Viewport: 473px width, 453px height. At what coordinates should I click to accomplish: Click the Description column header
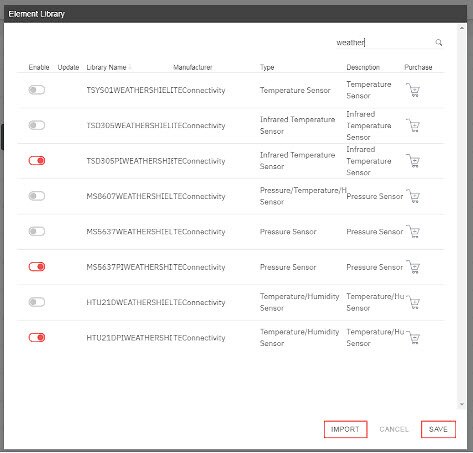(363, 67)
